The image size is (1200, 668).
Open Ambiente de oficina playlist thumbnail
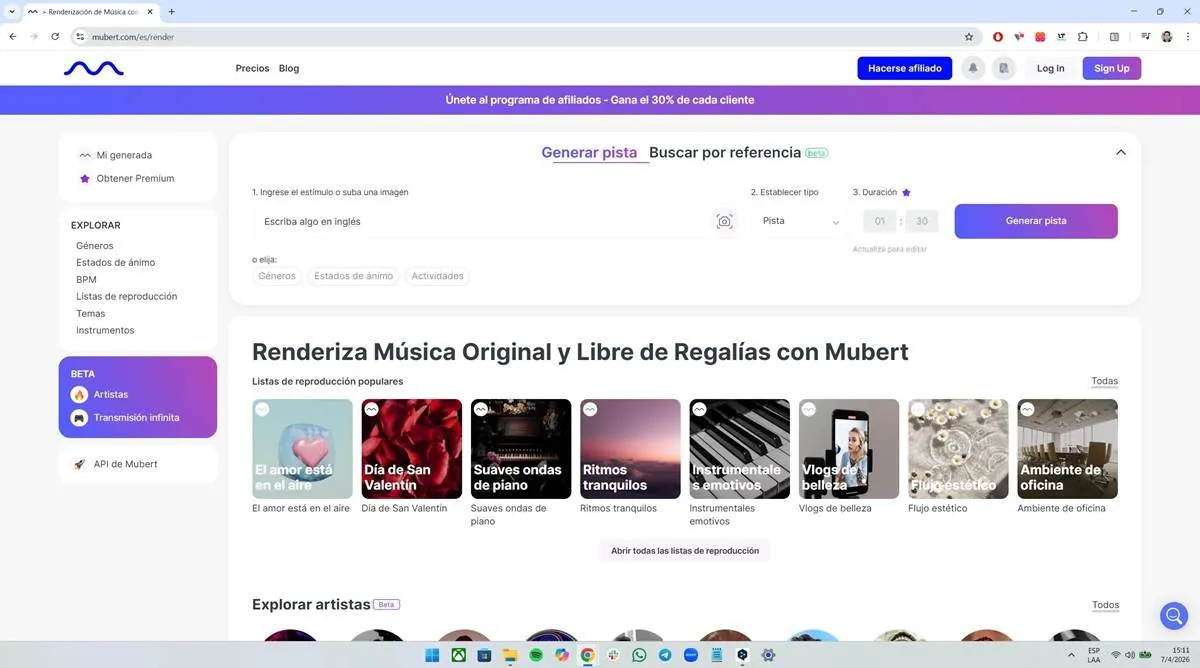coord(1068,449)
